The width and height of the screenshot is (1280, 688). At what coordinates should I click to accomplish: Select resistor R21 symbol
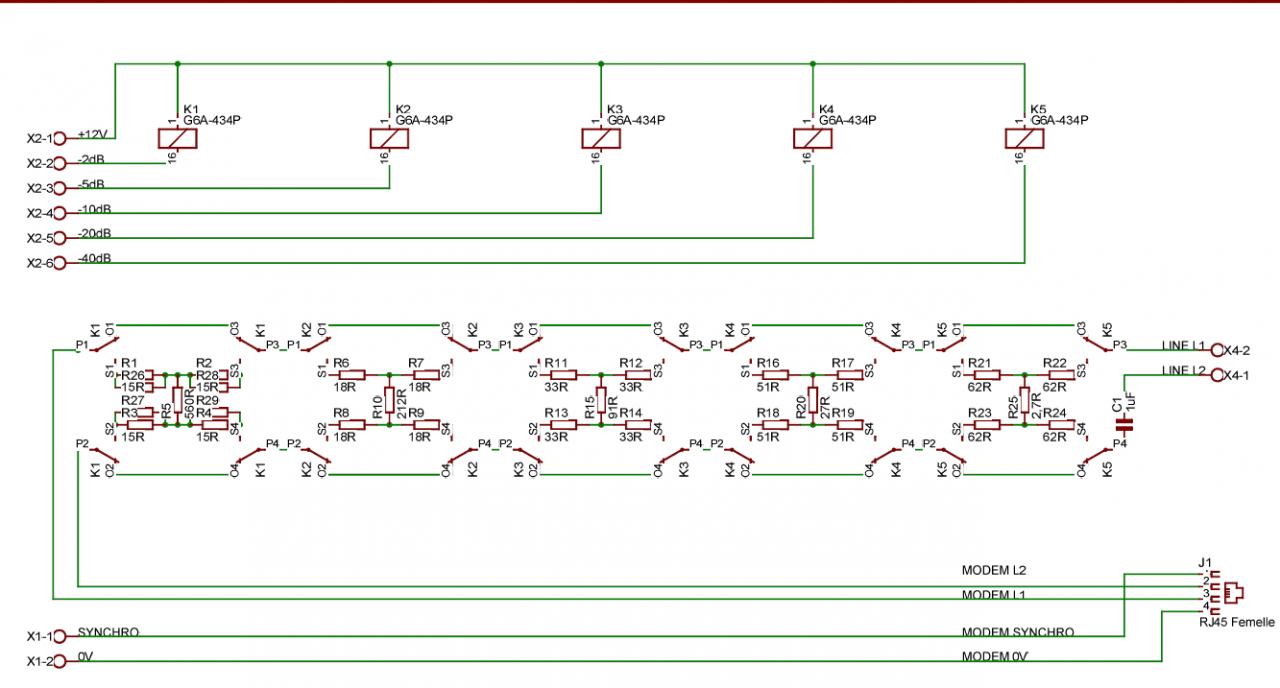pos(988,375)
